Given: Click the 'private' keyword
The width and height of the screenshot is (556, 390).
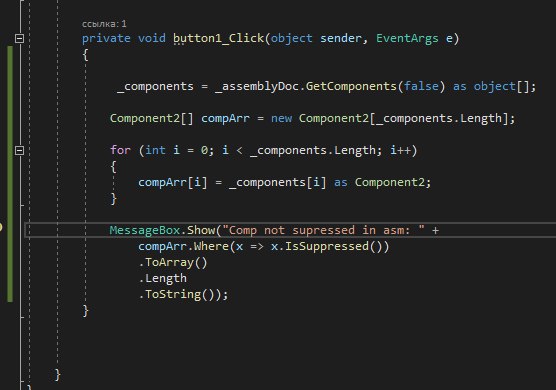Looking at the screenshot, I should click(x=106, y=38).
